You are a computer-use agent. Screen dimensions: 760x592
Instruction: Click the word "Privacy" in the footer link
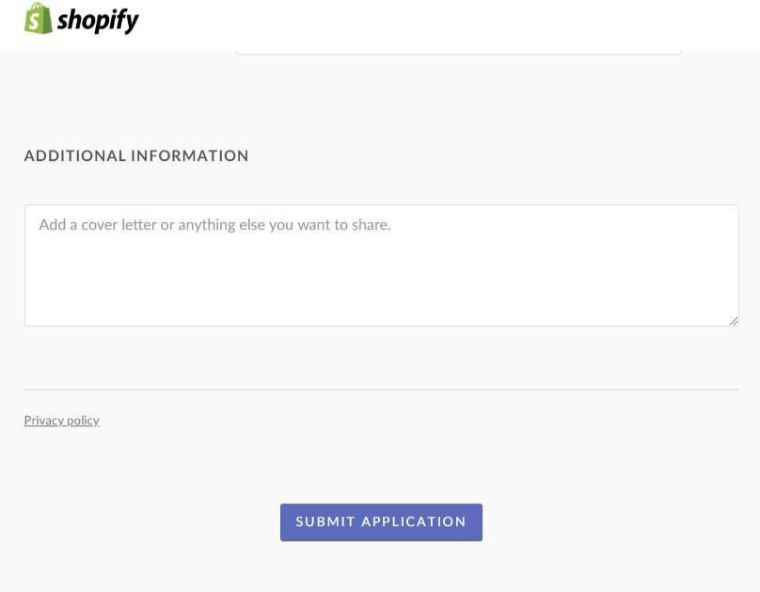43,421
